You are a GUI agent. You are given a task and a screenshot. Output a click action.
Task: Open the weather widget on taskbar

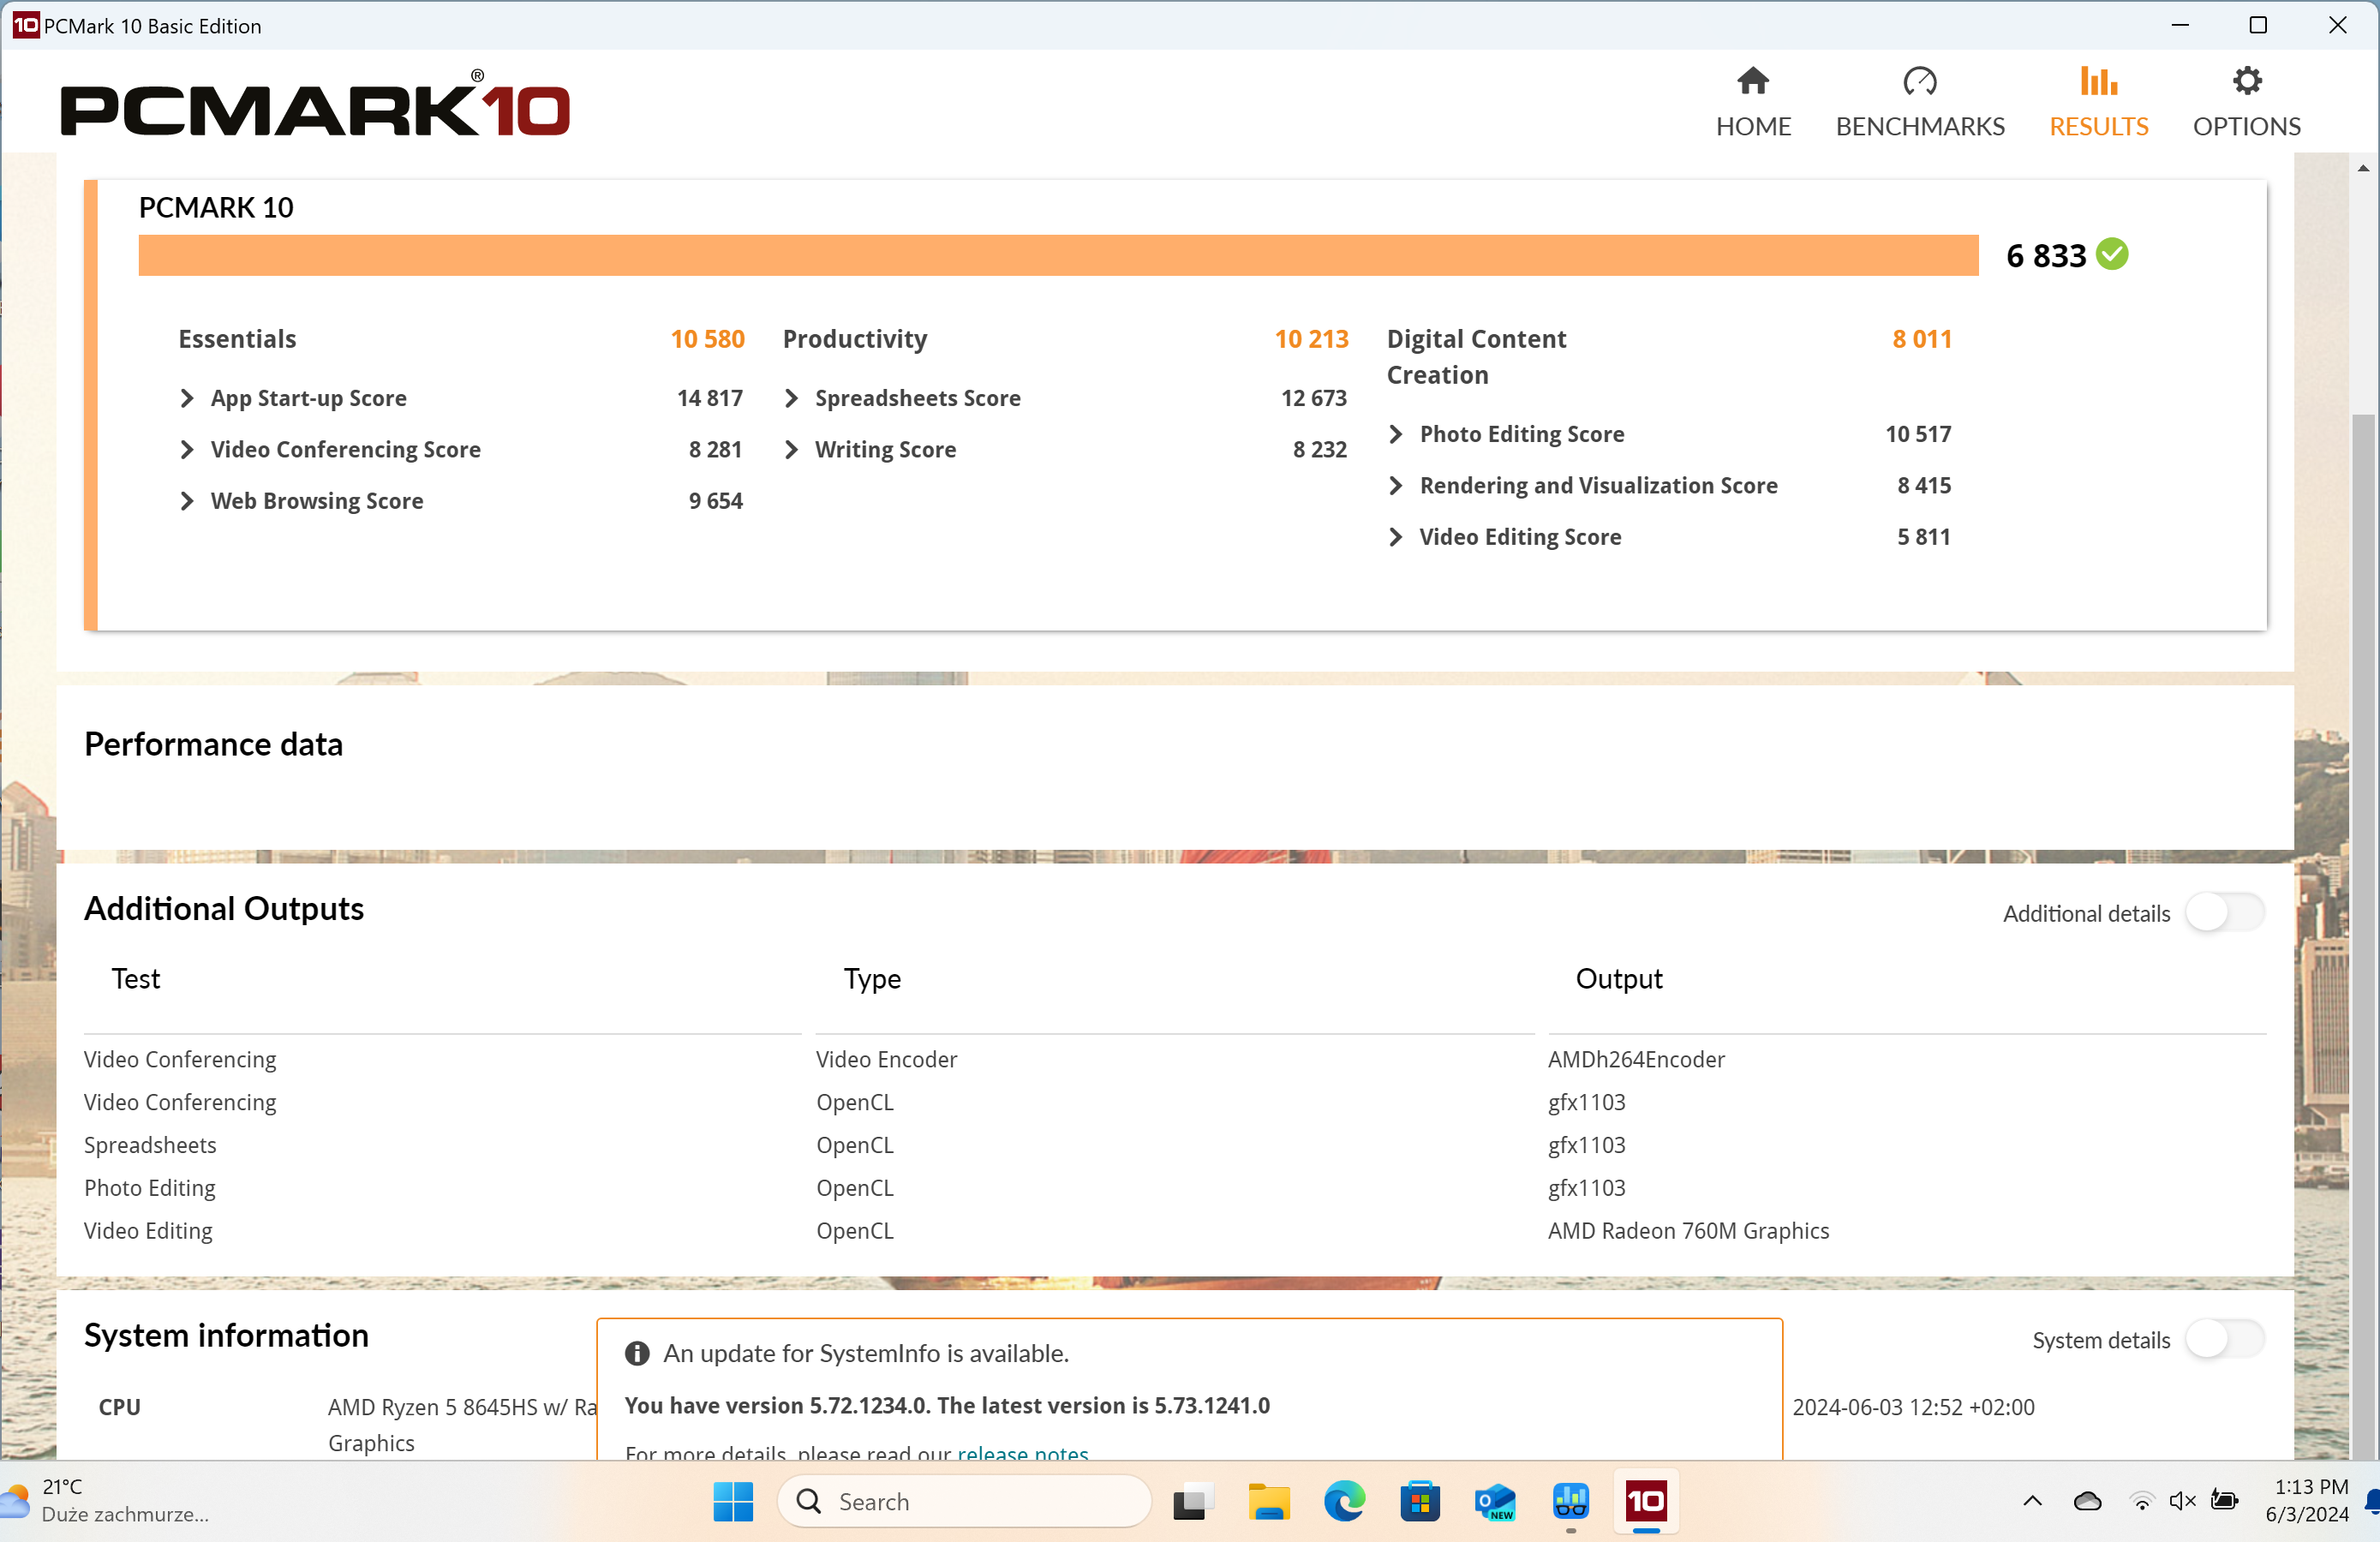[105, 1500]
